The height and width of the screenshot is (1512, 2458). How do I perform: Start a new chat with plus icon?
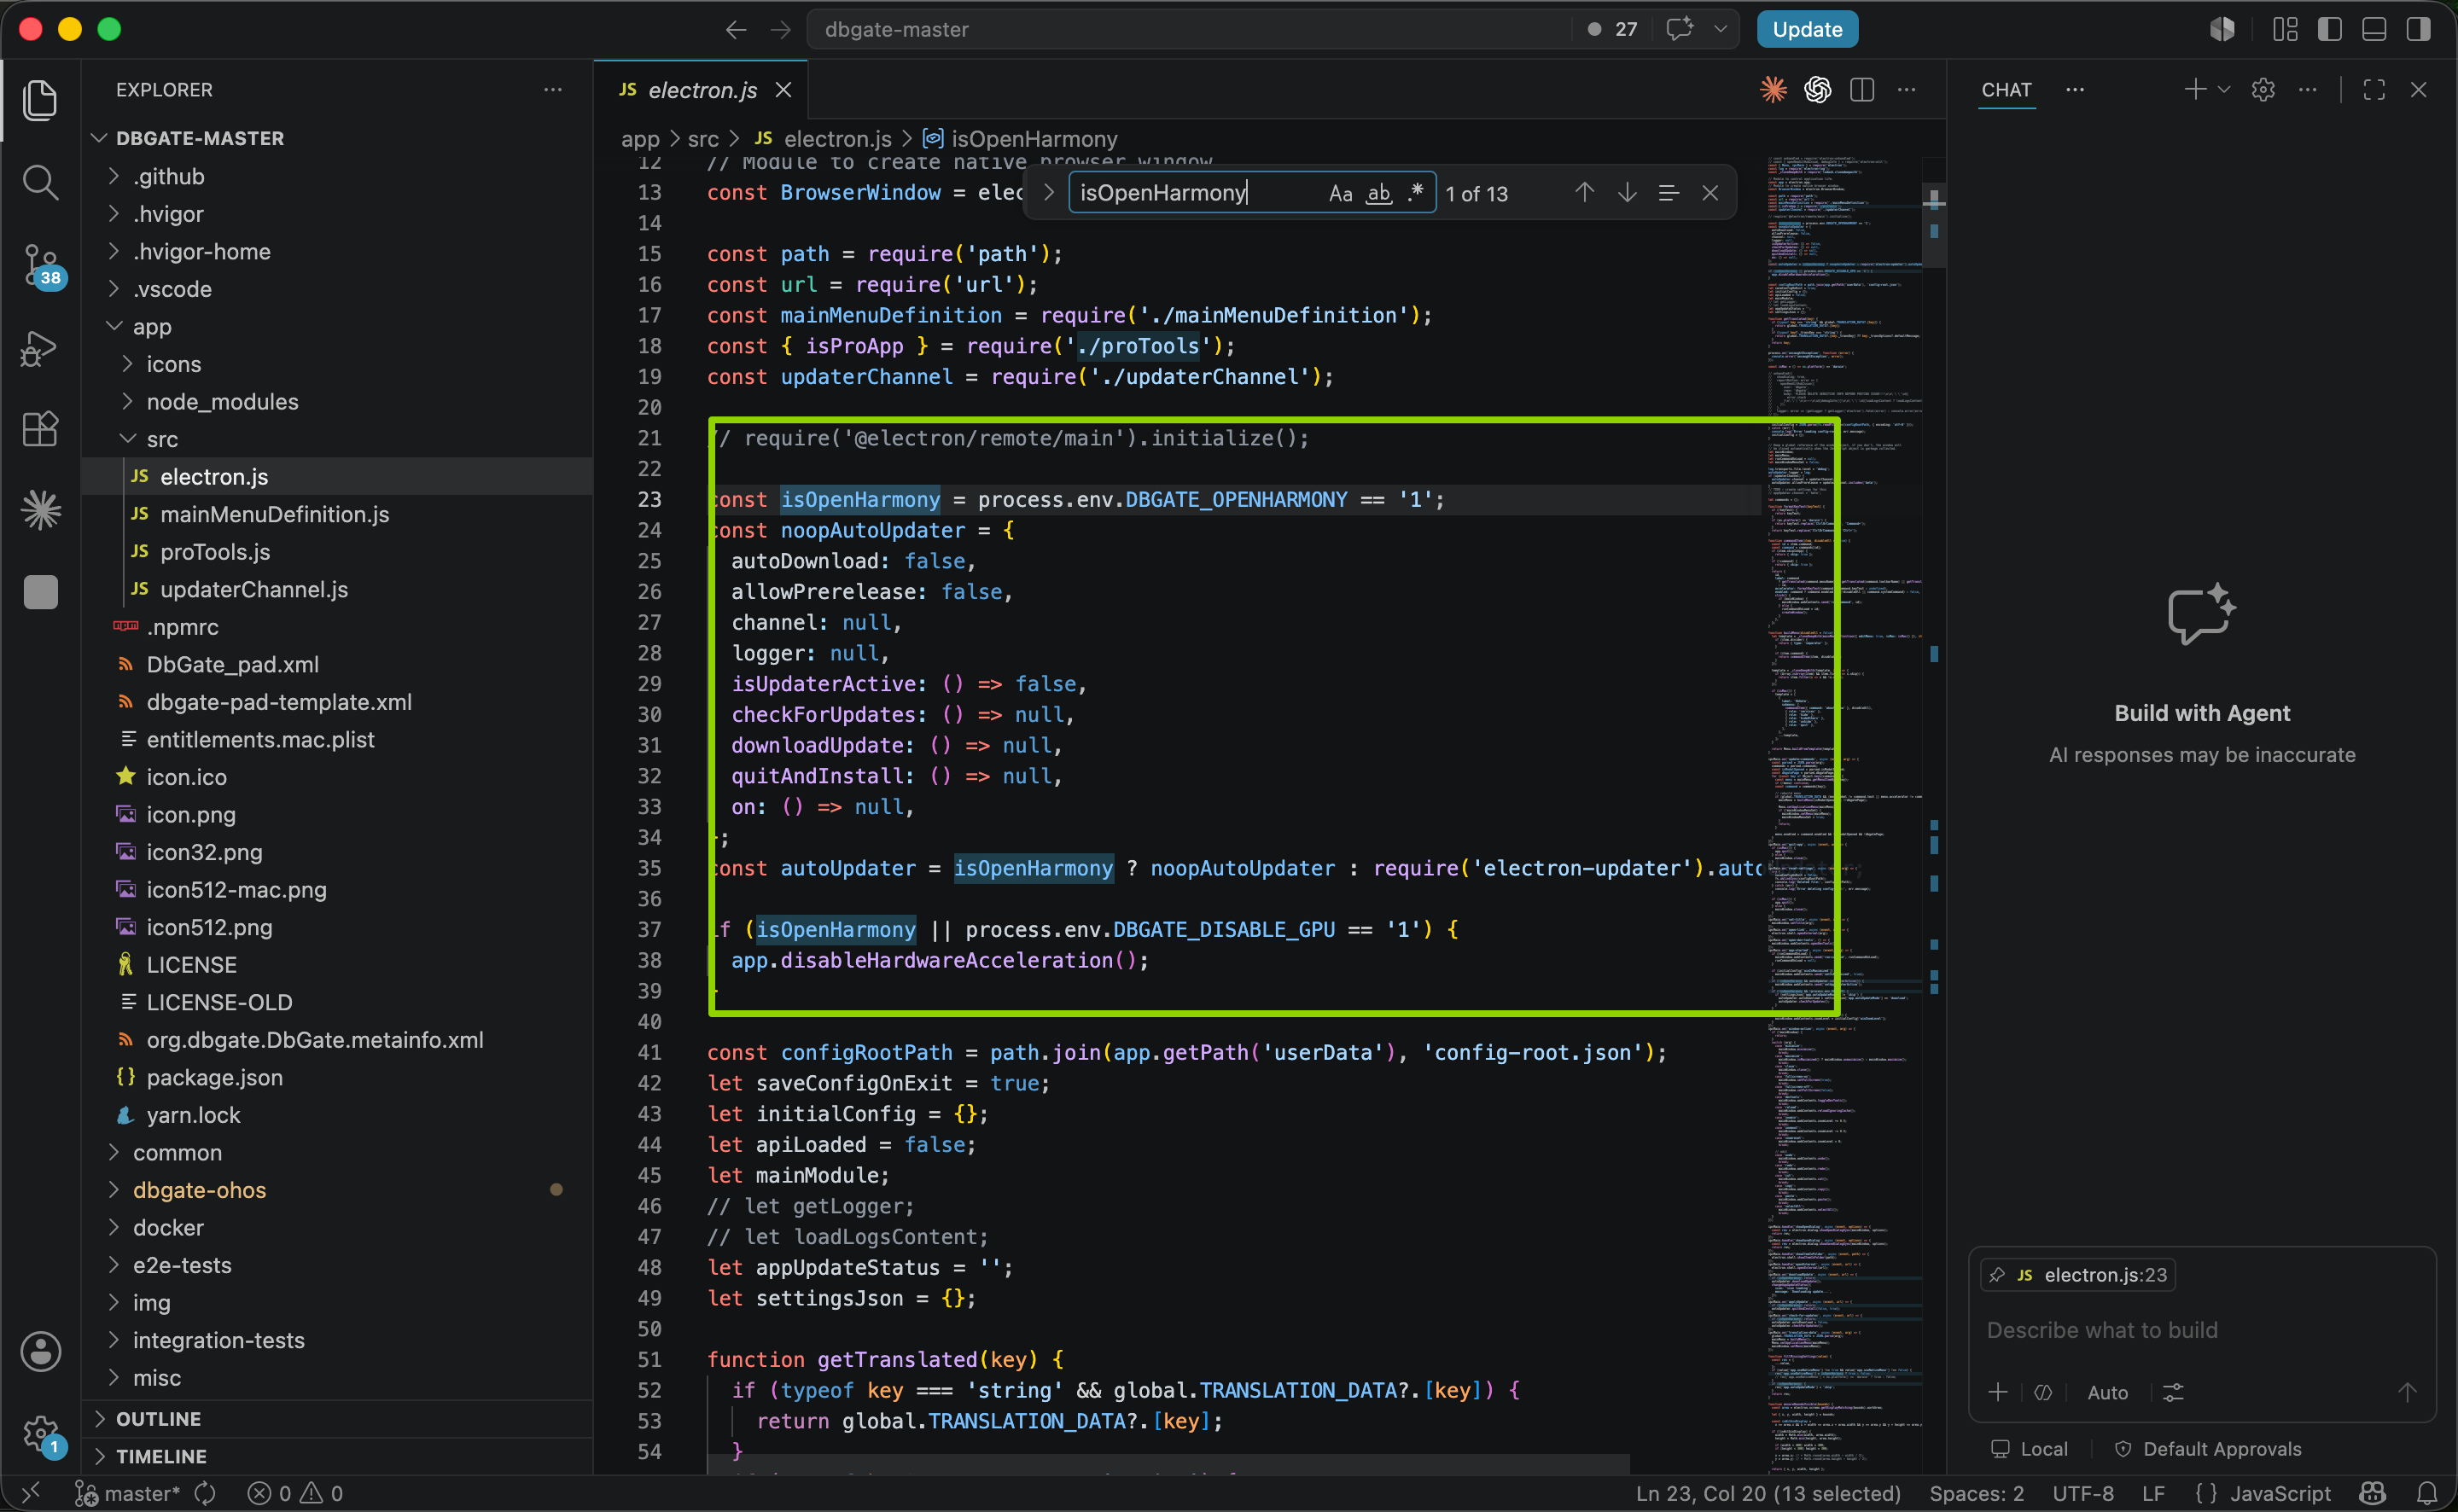click(2195, 90)
